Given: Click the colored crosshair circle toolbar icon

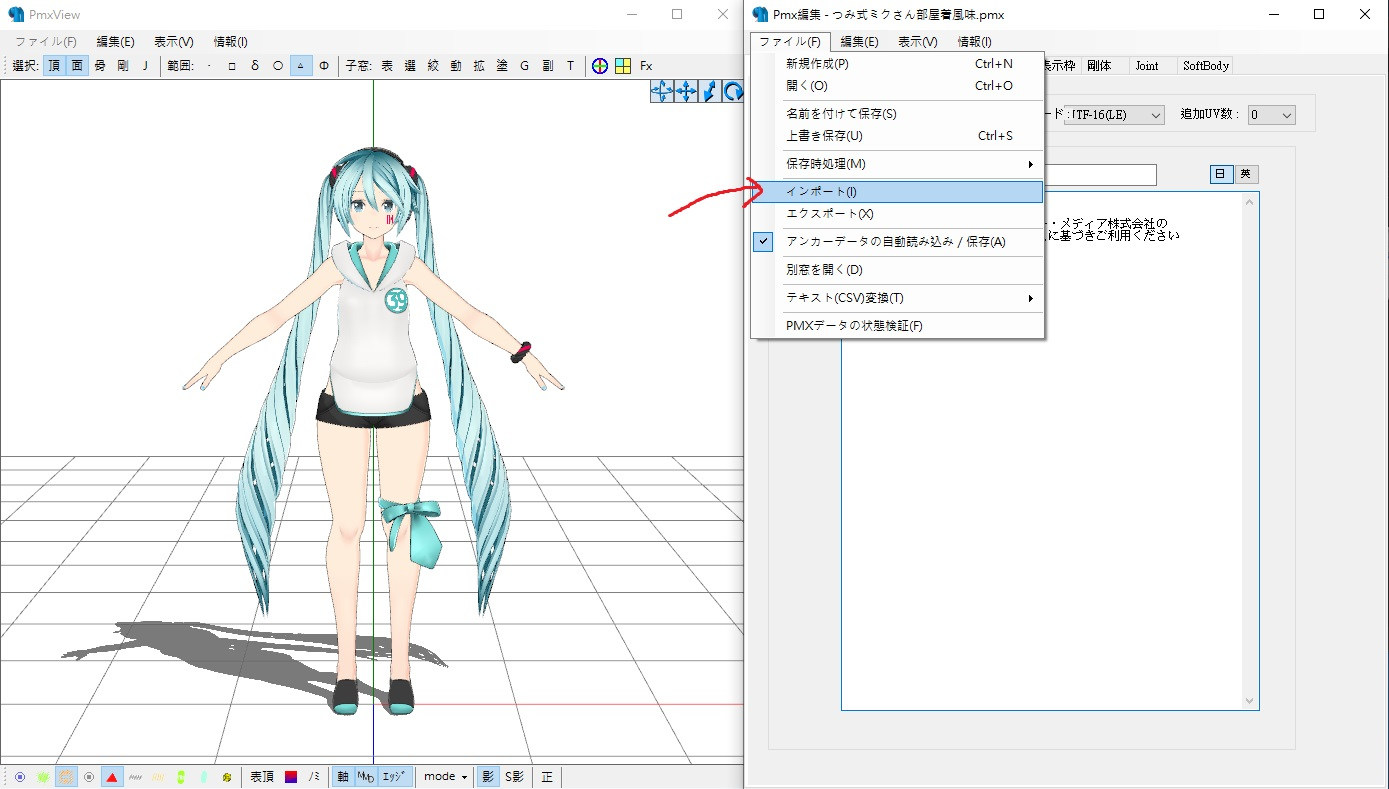Looking at the screenshot, I should [x=600, y=66].
